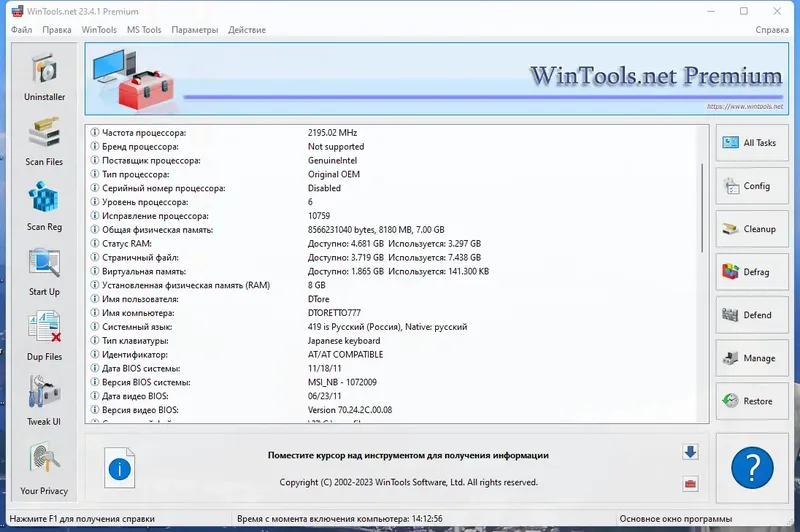Select the Частота процессора row
This screenshot has height=532, width=800.
tap(392, 133)
